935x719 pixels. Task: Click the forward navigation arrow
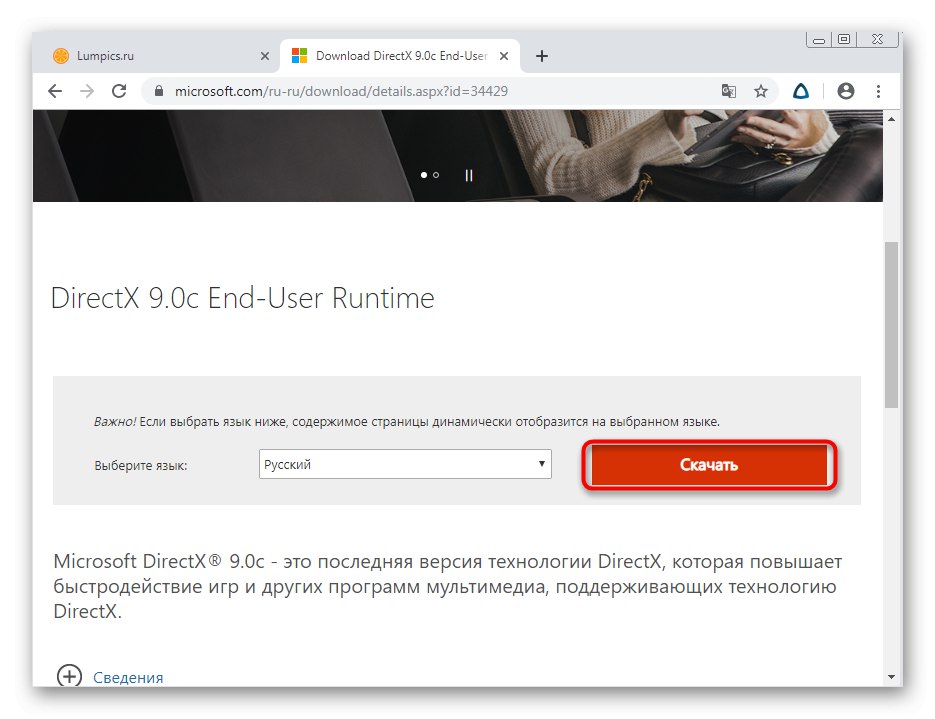(x=87, y=91)
